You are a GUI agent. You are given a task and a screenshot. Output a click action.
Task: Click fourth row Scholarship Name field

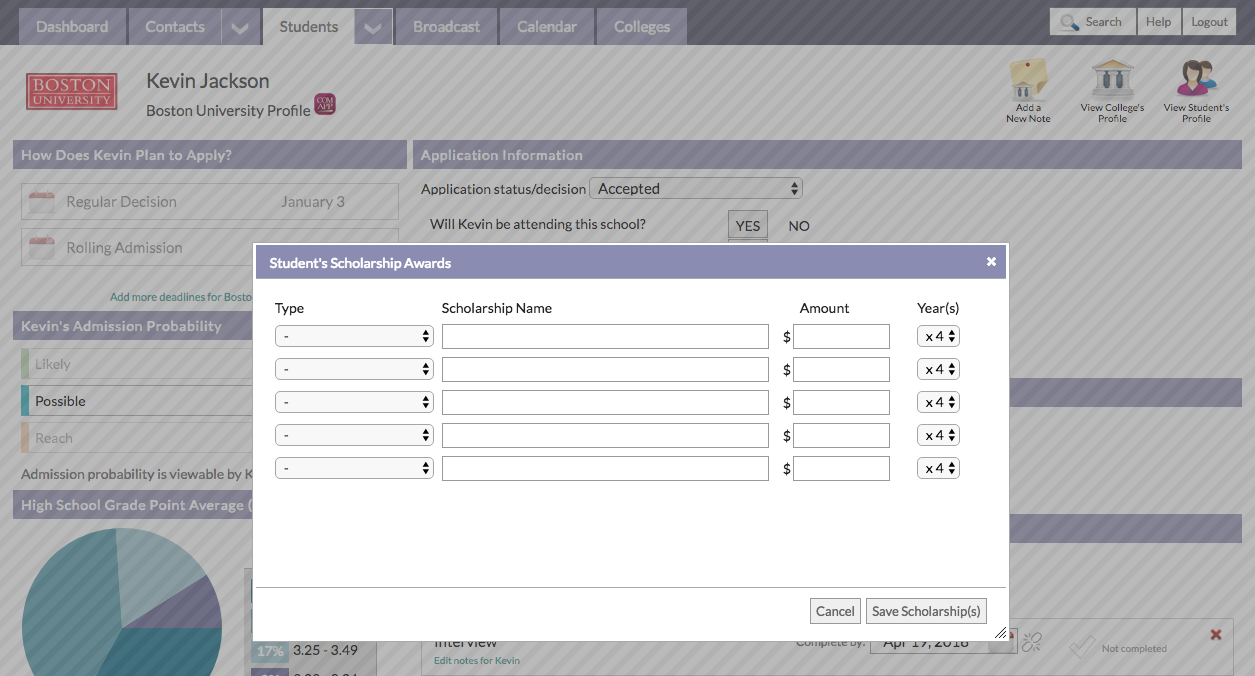(605, 436)
